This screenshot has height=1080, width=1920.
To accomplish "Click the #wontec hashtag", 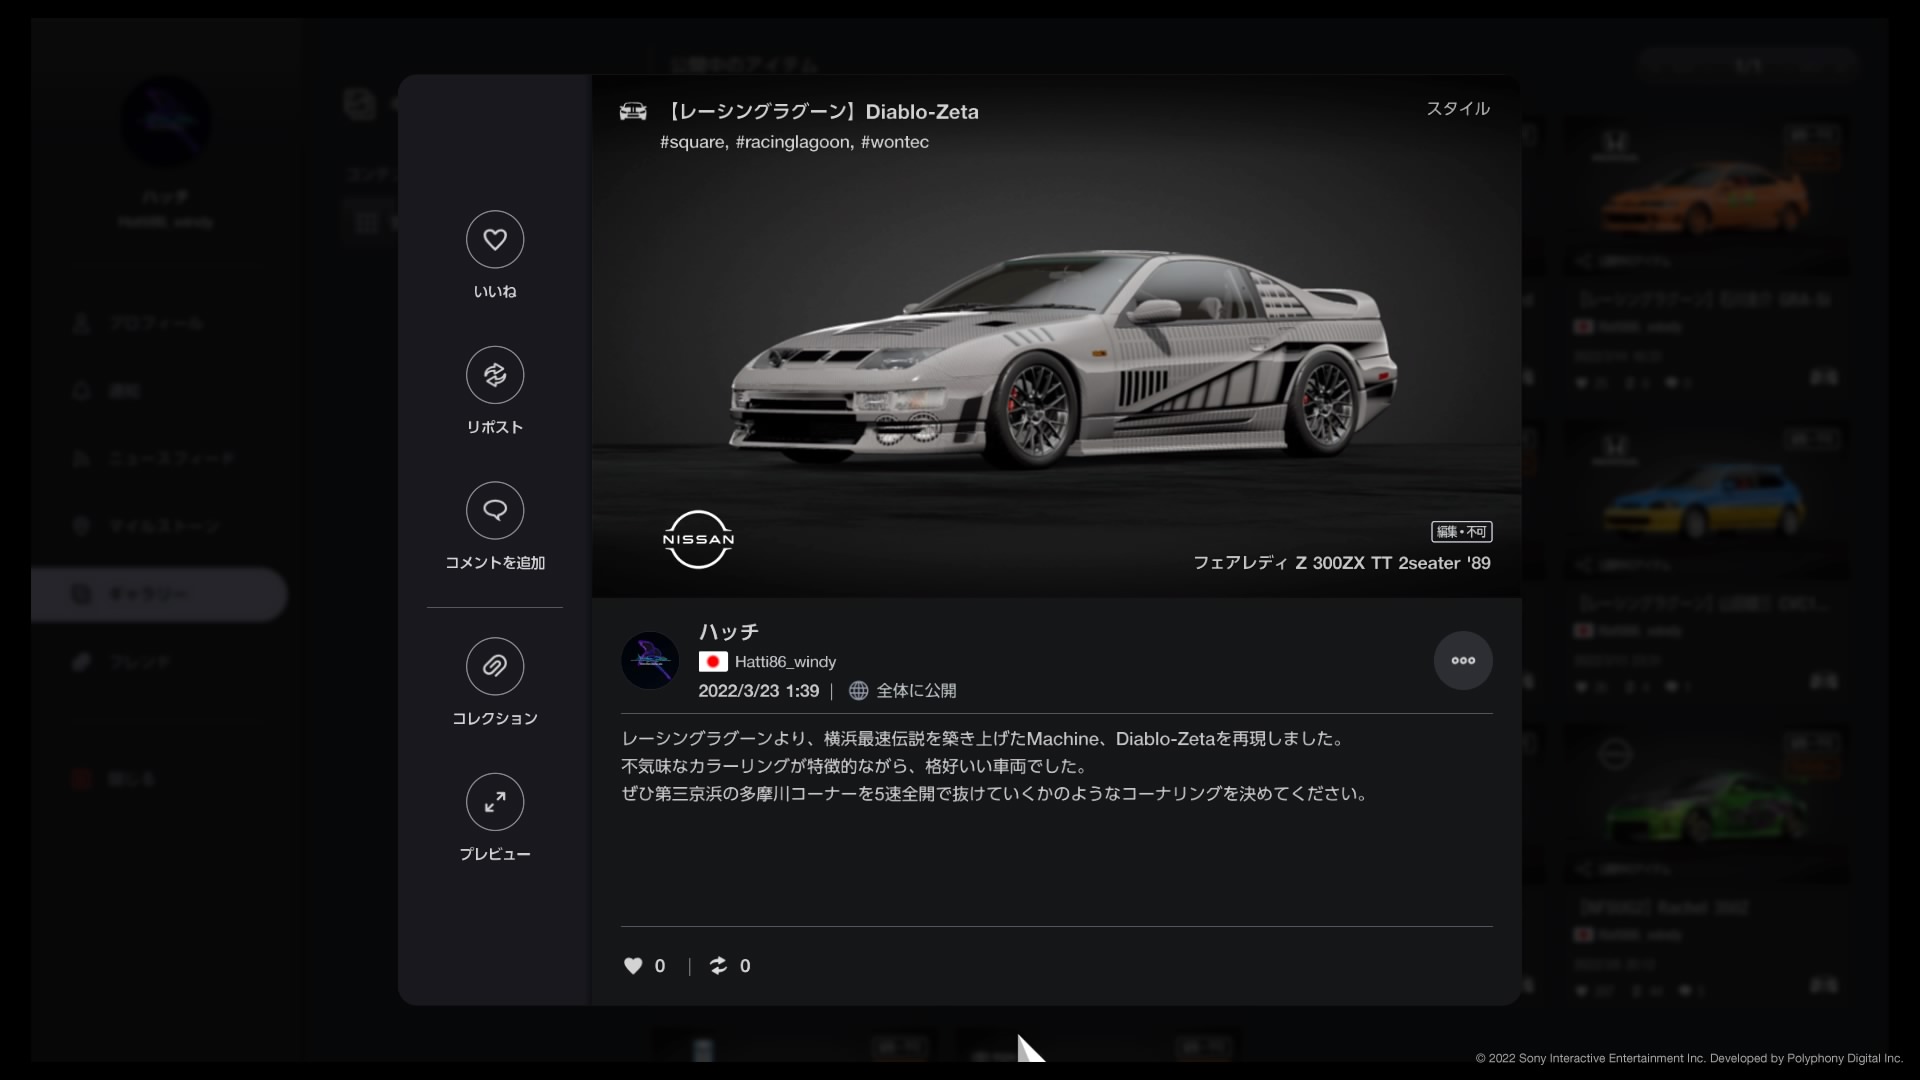I will click(x=895, y=142).
